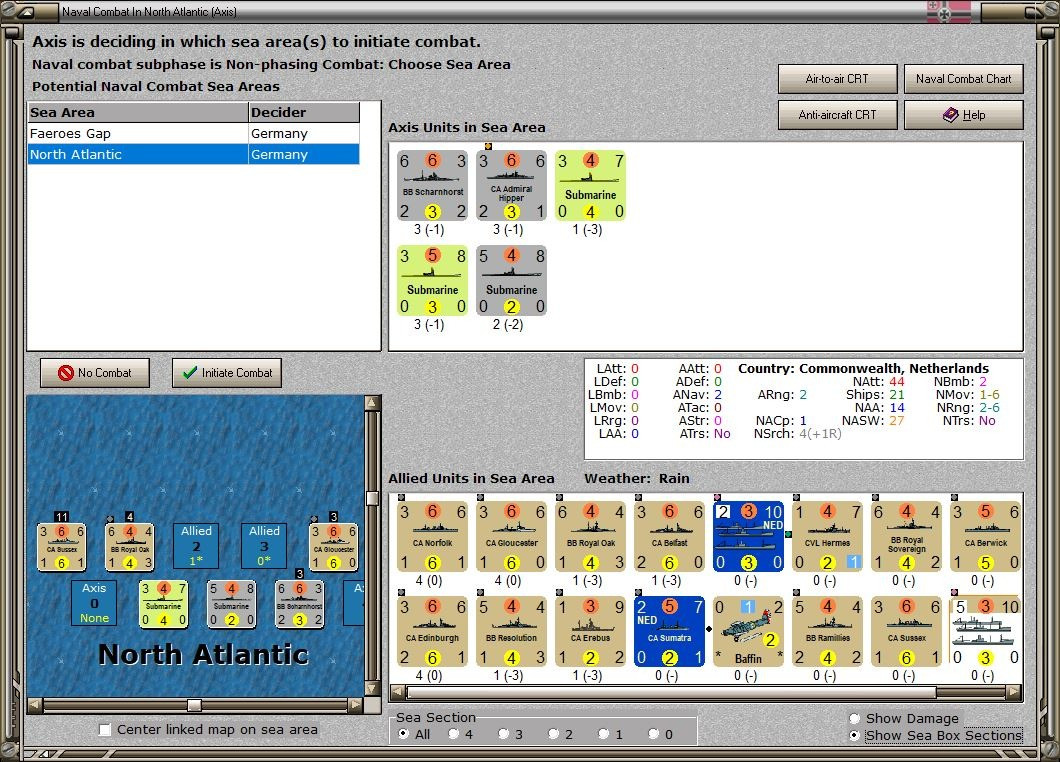Image resolution: width=1060 pixels, height=762 pixels.
Task: Select the yellow Submarine with stats 3 4 7
Action: click(591, 186)
